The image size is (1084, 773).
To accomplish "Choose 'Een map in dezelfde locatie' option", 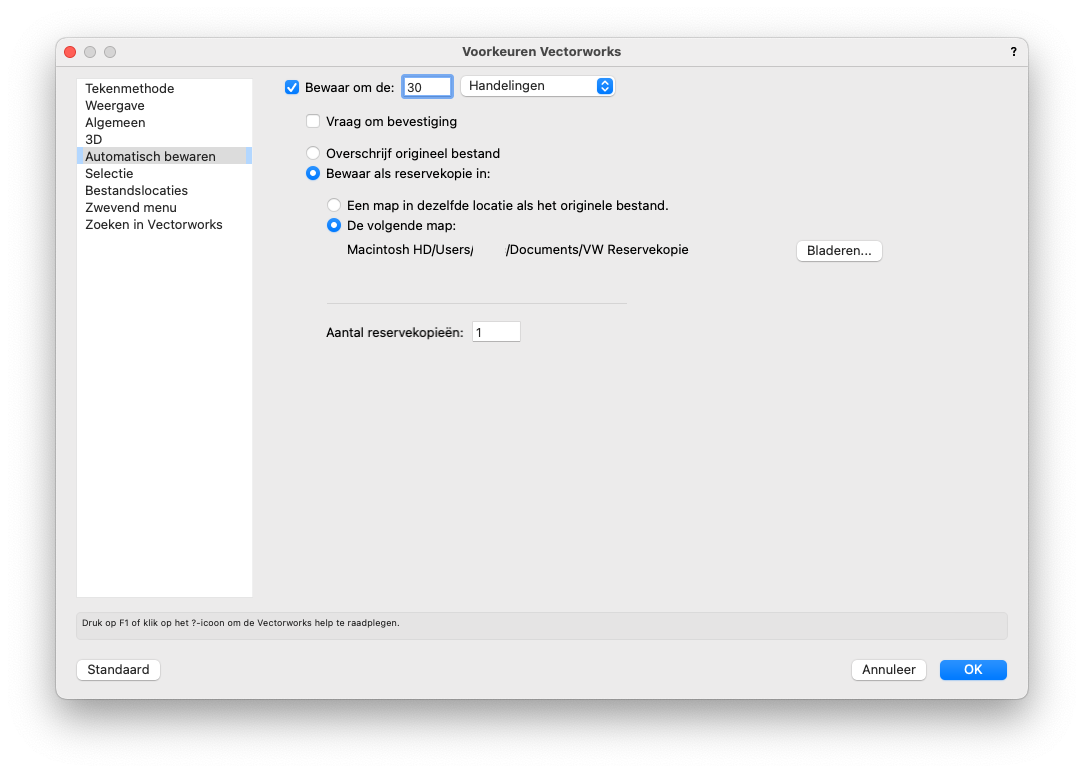I will tap(334, 205).
